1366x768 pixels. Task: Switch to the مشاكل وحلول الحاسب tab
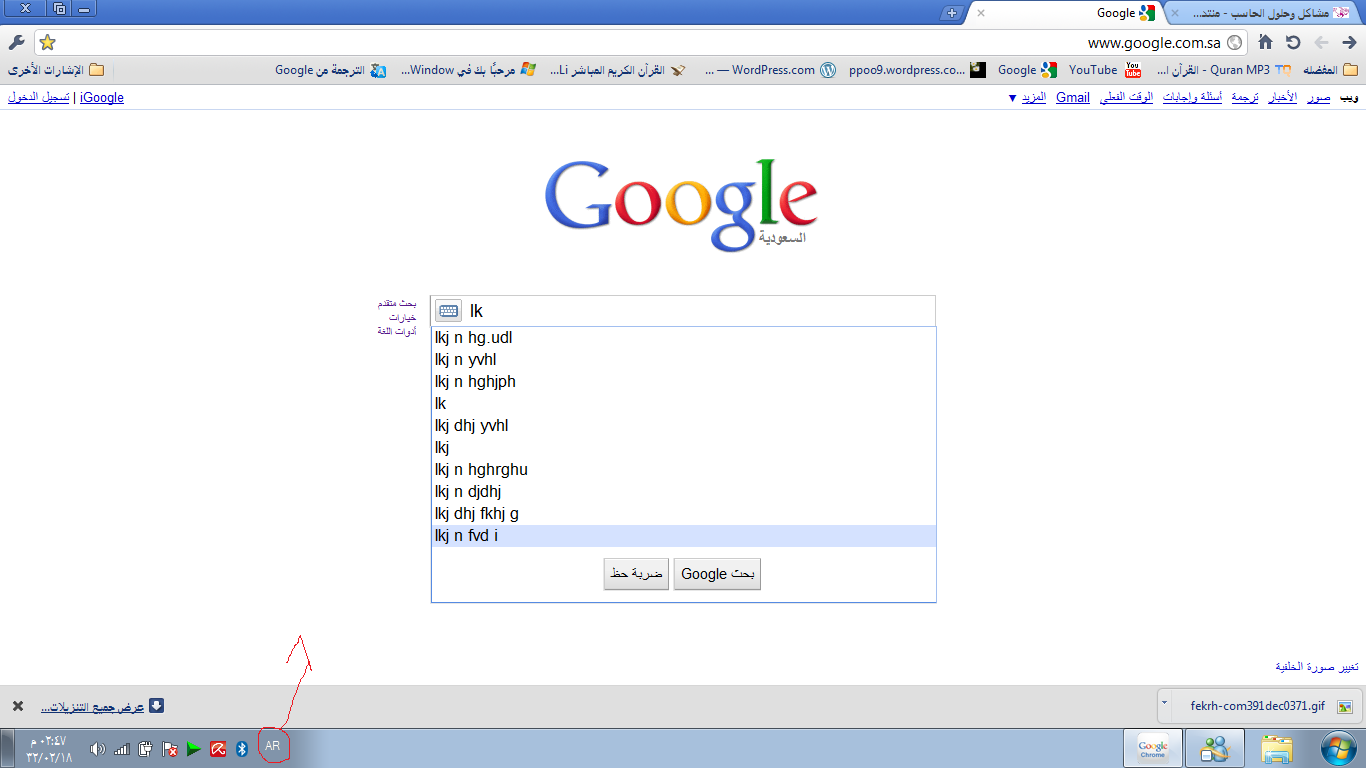click(x=1262, y=13)
